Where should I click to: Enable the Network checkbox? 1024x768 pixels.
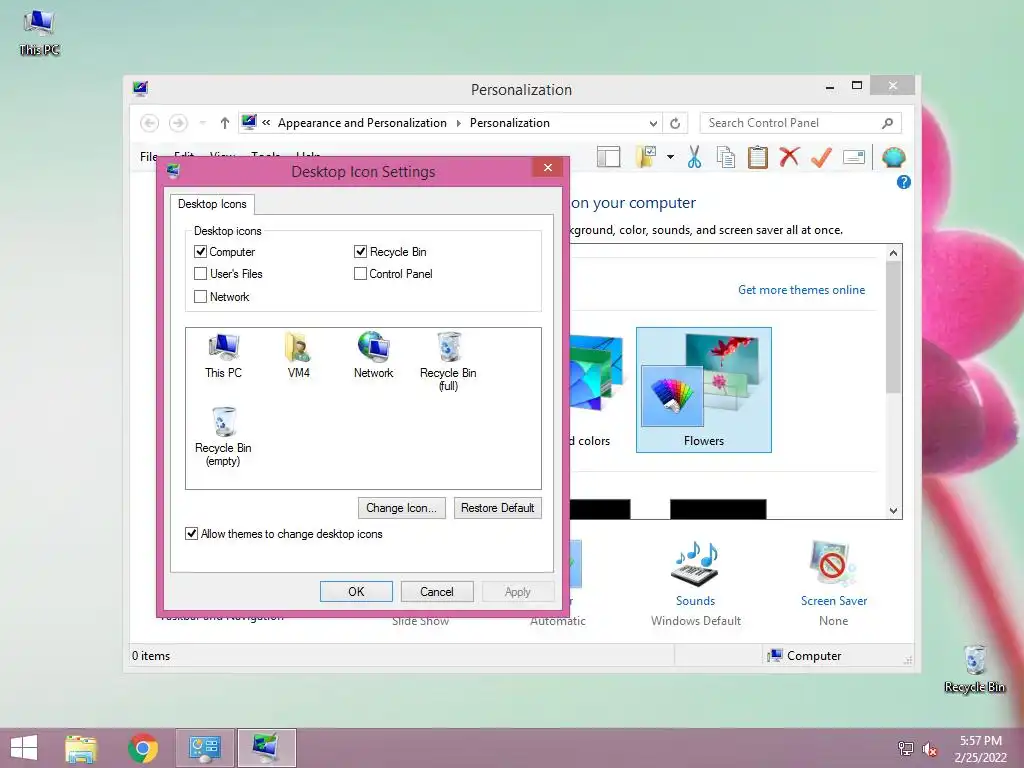[x=200, y=296]
